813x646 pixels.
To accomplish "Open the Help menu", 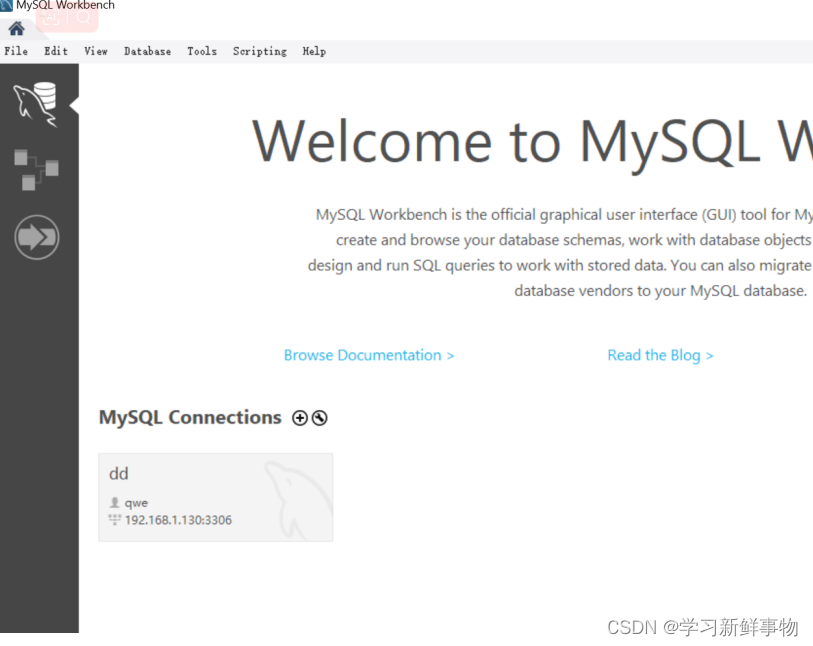I will pyautogui.click(x=314, y=51).
